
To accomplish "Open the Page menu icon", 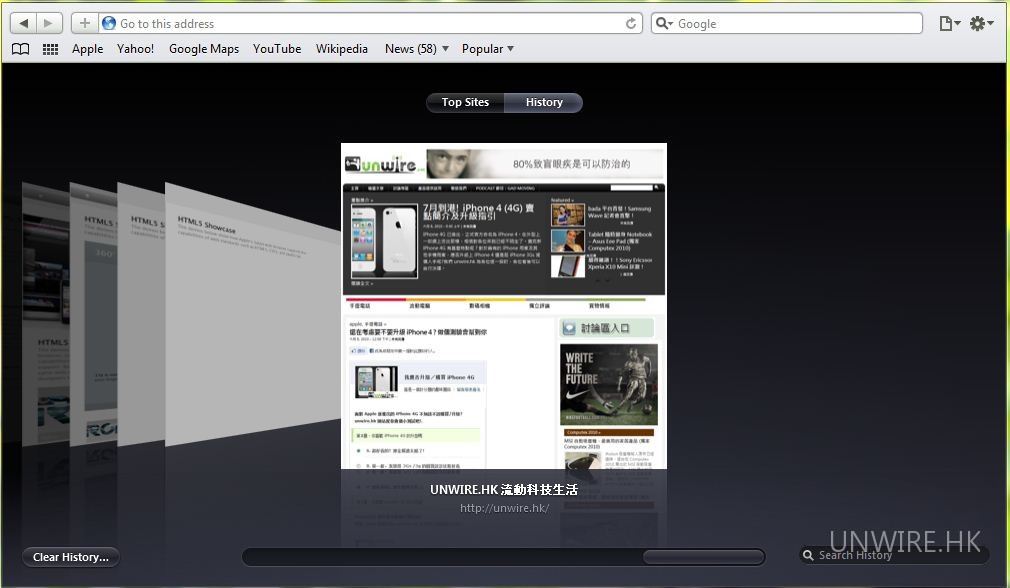I will coord(949,24).
